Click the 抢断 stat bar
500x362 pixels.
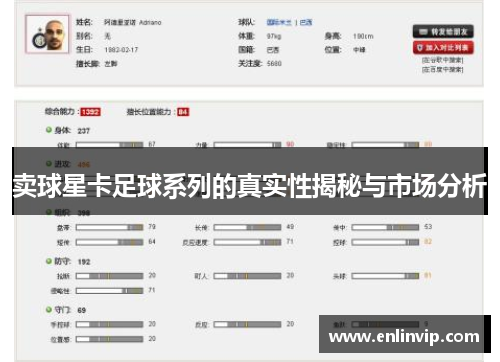(109, 276)
